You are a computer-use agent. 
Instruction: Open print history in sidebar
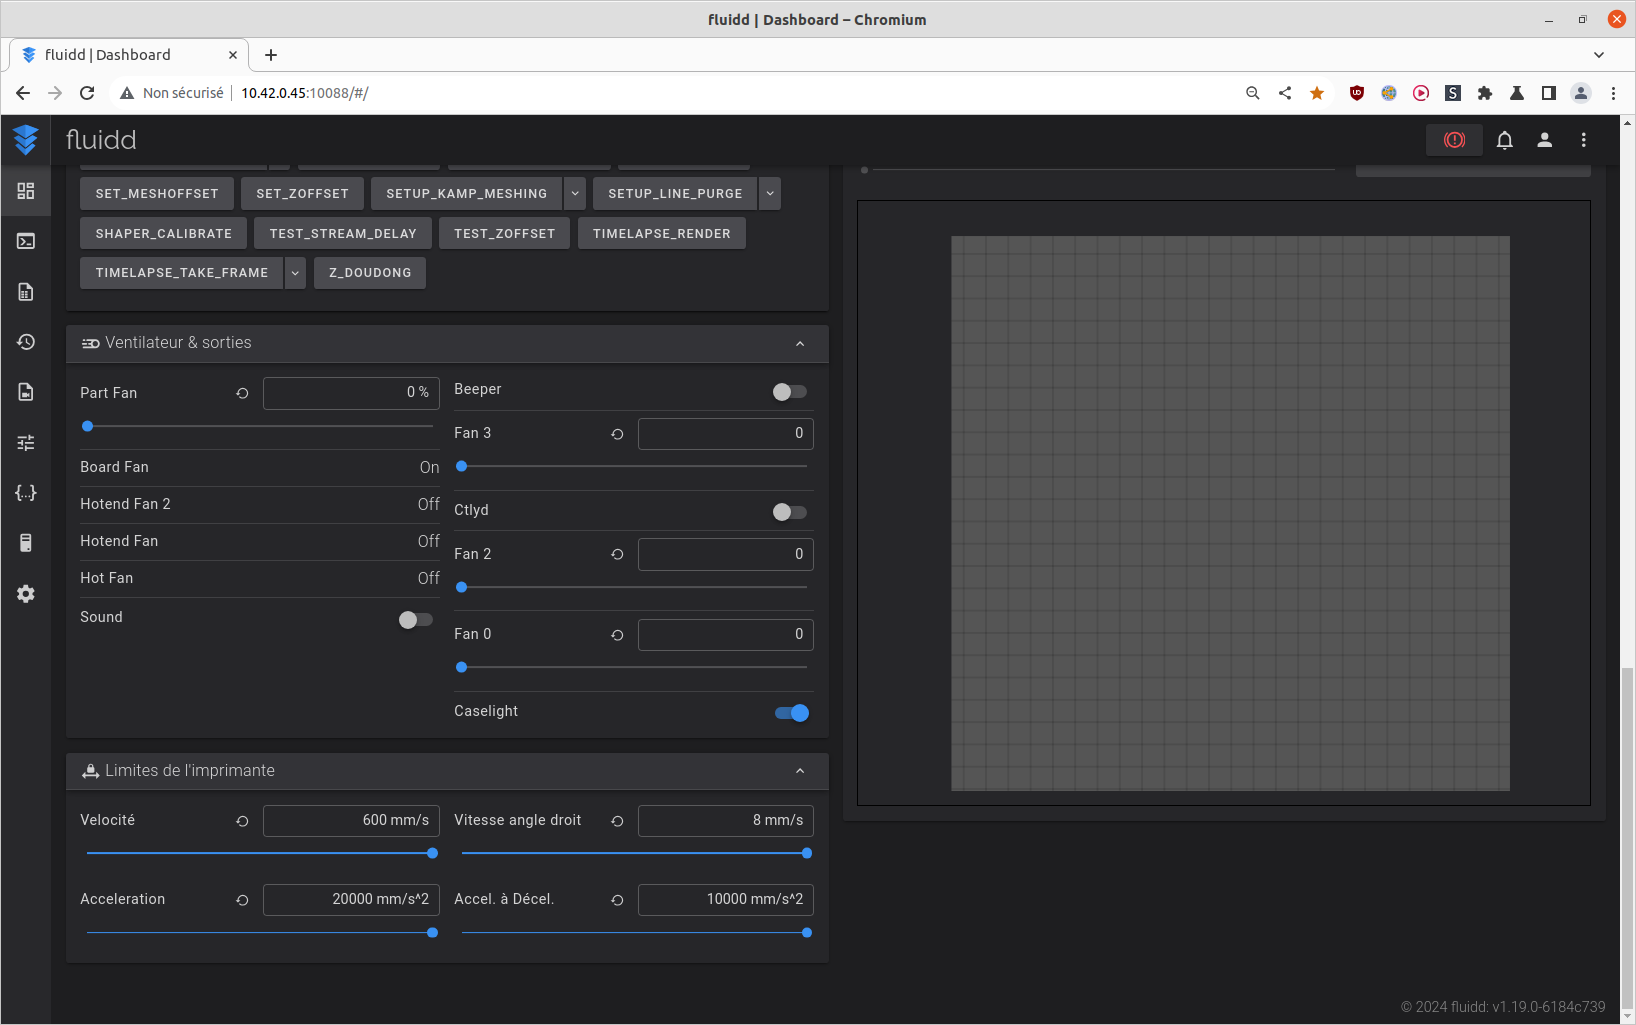(26, 342)
